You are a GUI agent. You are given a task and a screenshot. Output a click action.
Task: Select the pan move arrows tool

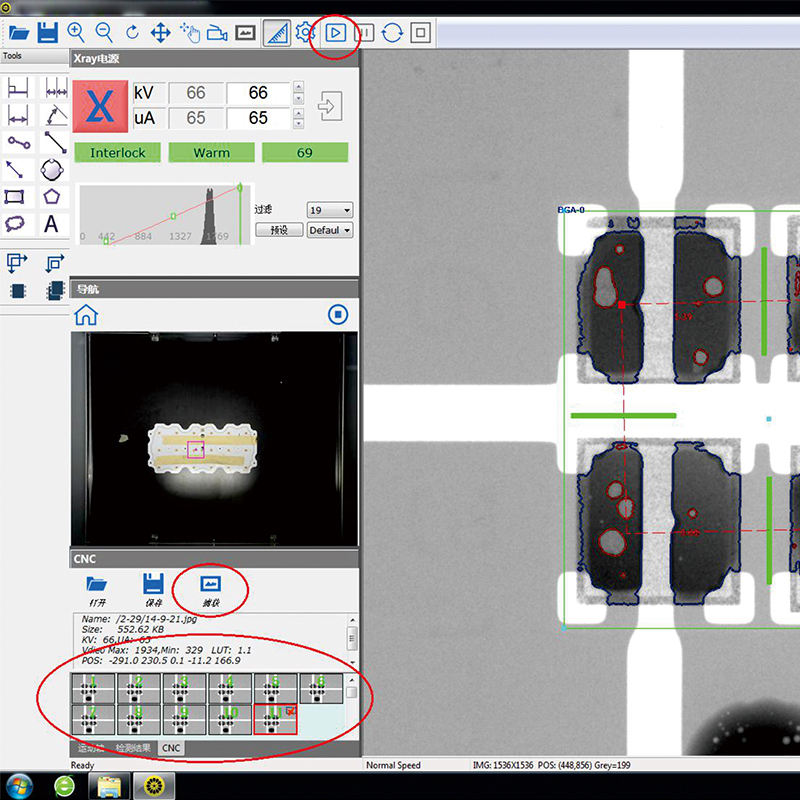click(160, 33)
